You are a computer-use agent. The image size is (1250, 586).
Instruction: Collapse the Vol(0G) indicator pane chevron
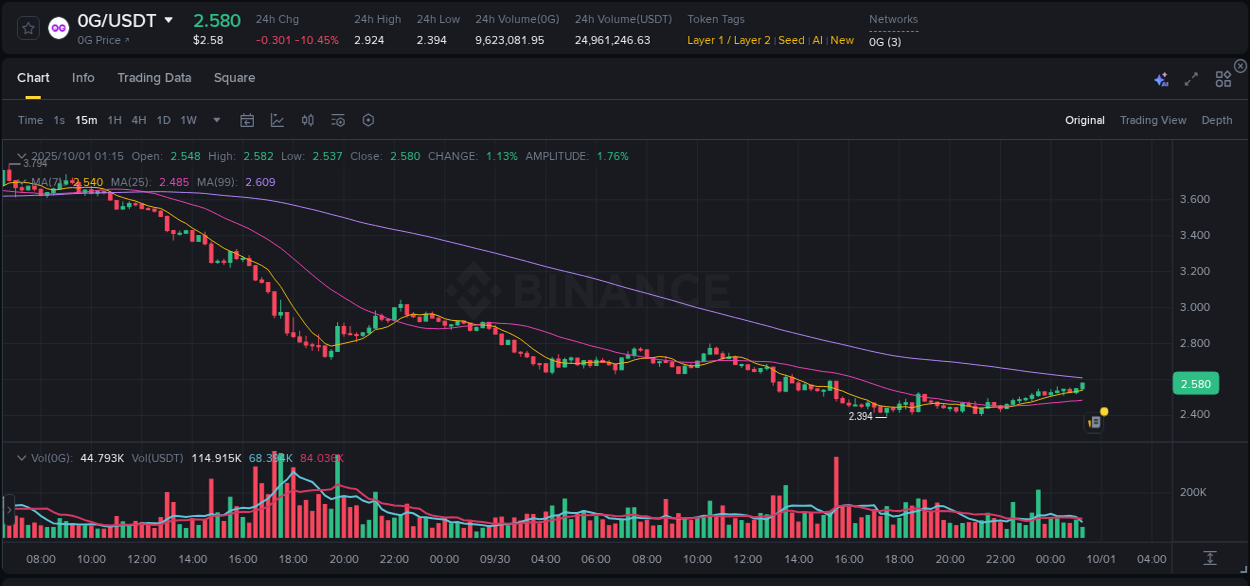point(22,457)
